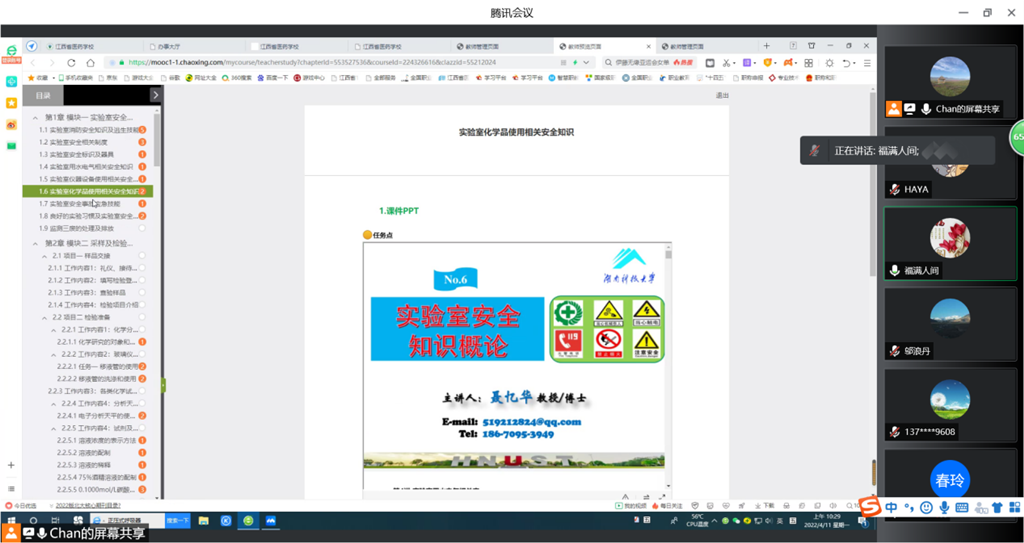Go back using the browser back arrow

click(34, 63)
